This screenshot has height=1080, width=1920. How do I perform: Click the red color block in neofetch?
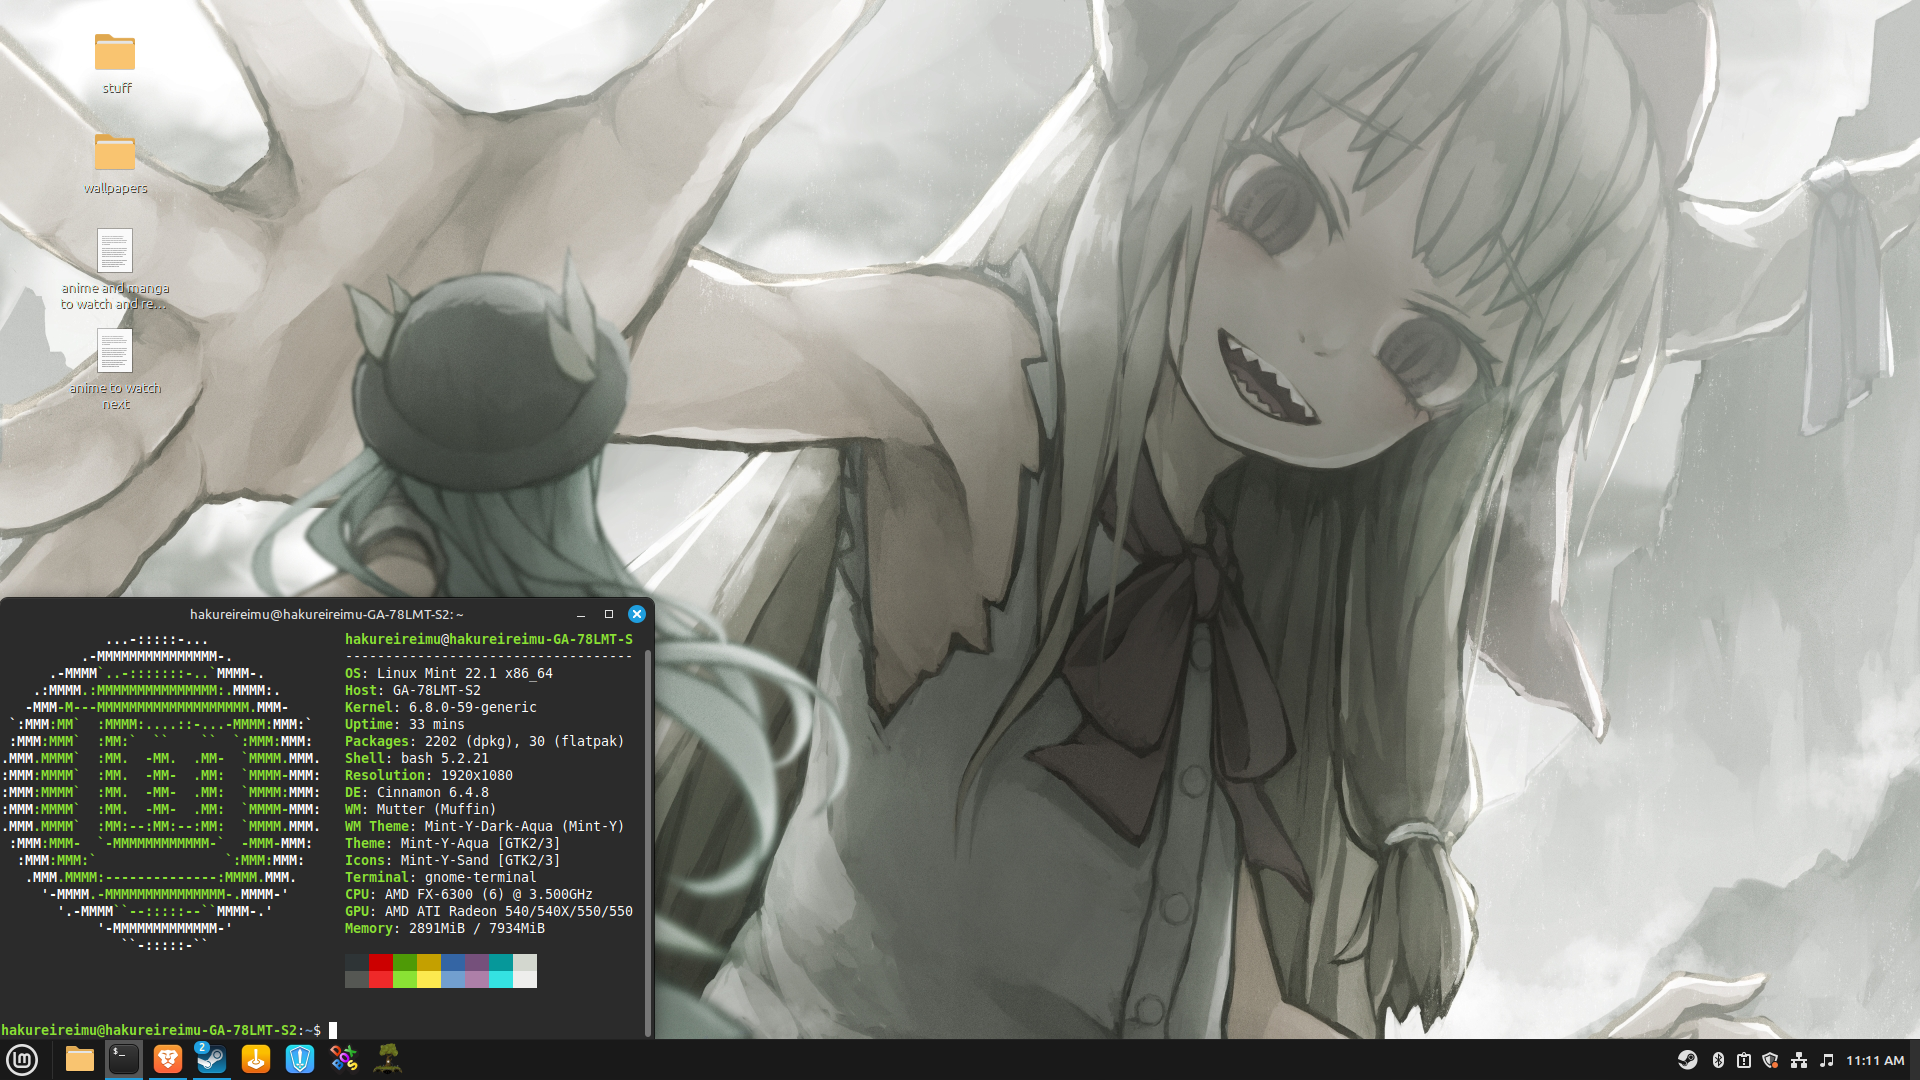pyautogui.click(x=381, y=971)
